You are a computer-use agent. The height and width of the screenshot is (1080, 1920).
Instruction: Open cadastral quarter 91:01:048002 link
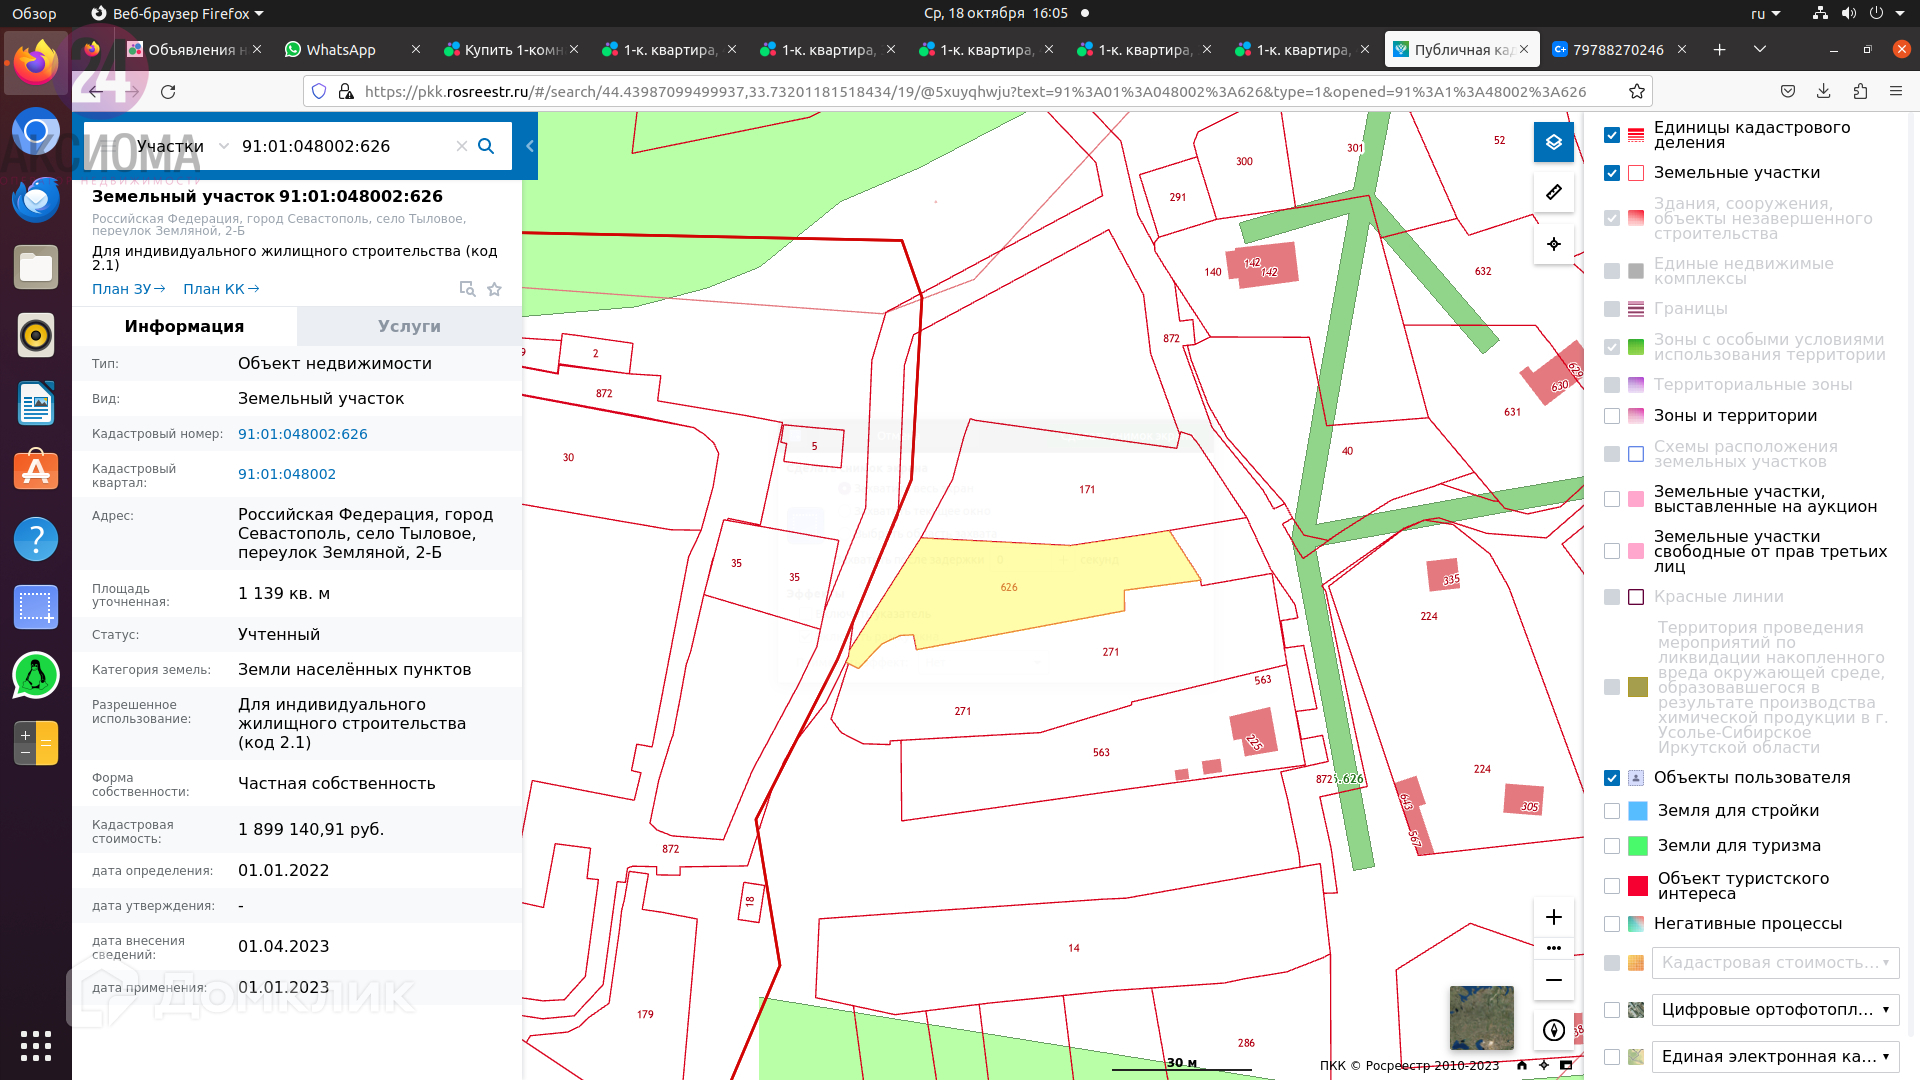coord(287,474)
